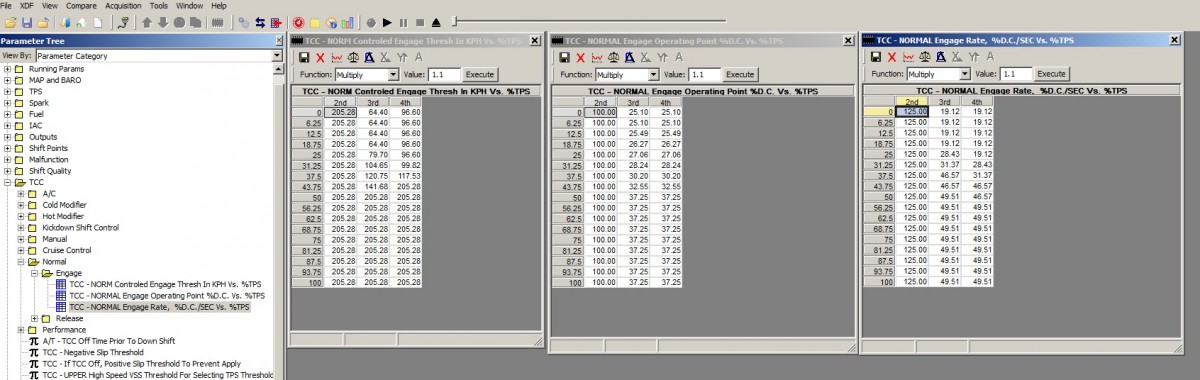Open the File menu
This screenshot has height=380, width=1200.
click(x=7, y=5)
